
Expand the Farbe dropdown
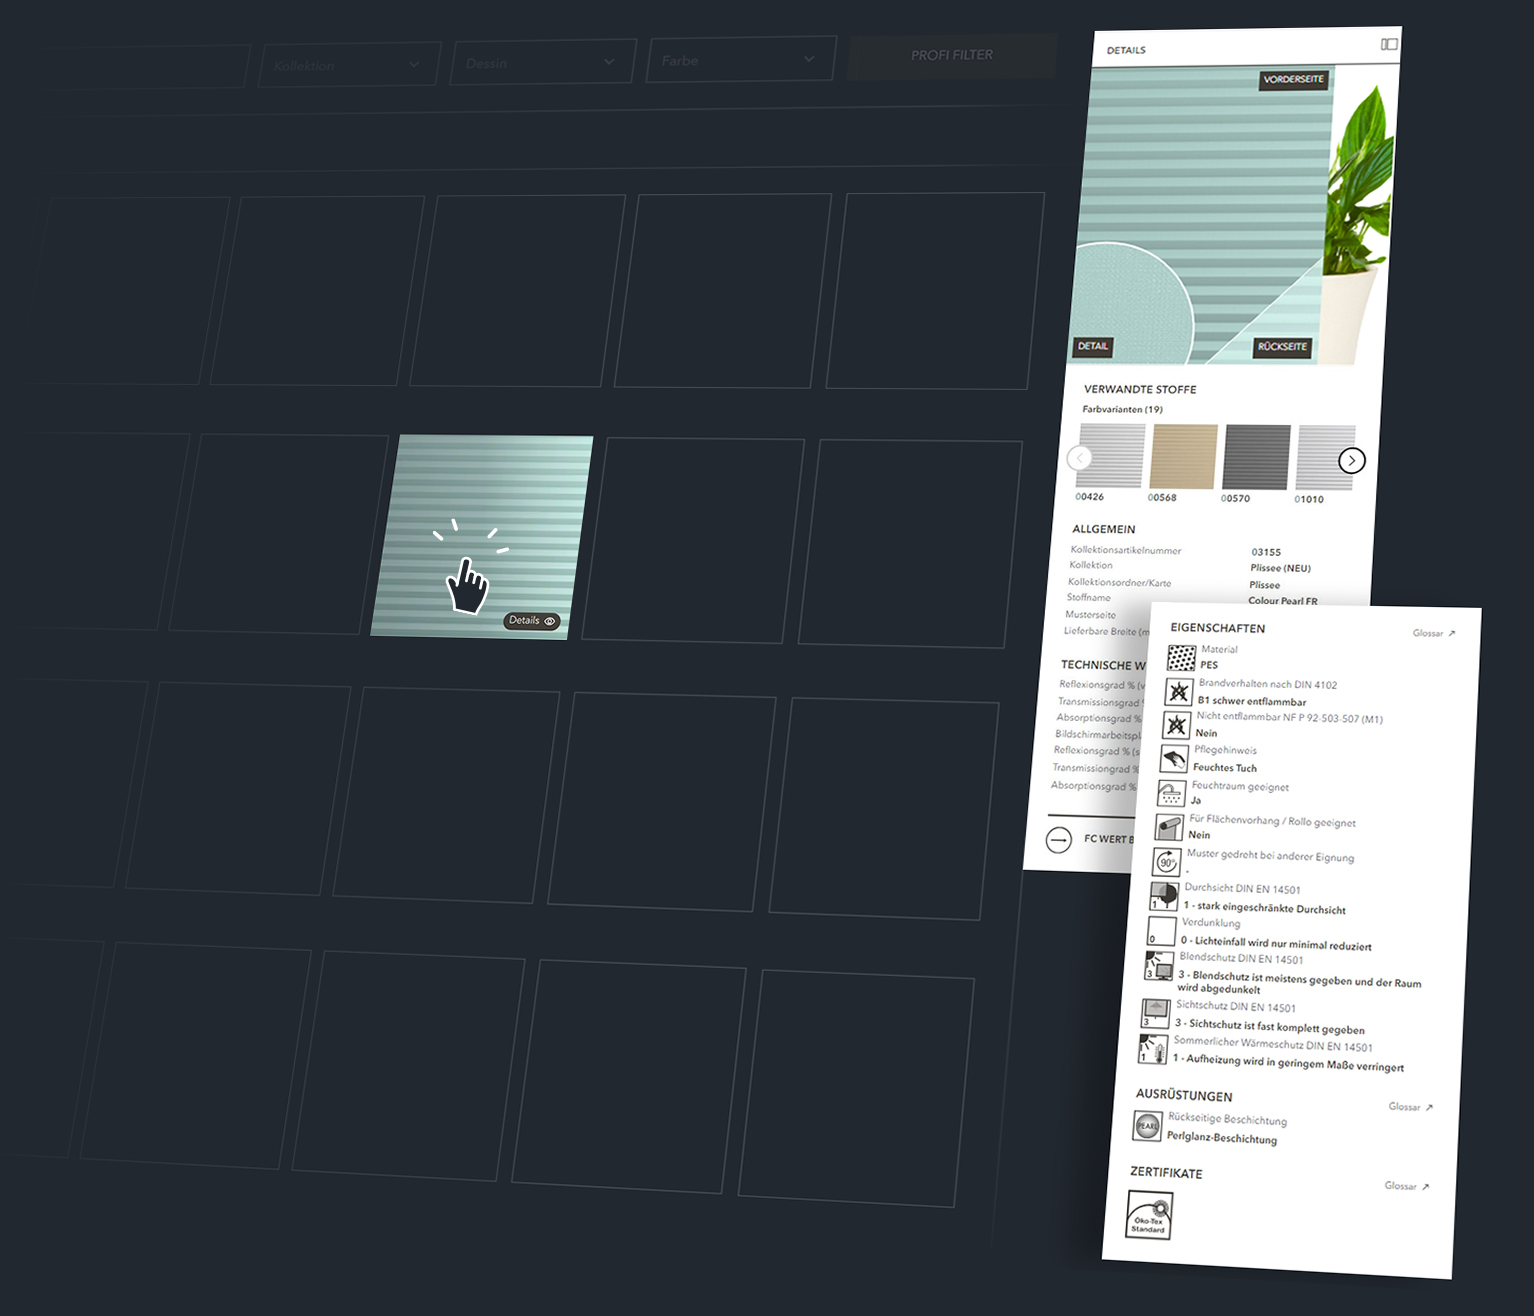point(741,60)
